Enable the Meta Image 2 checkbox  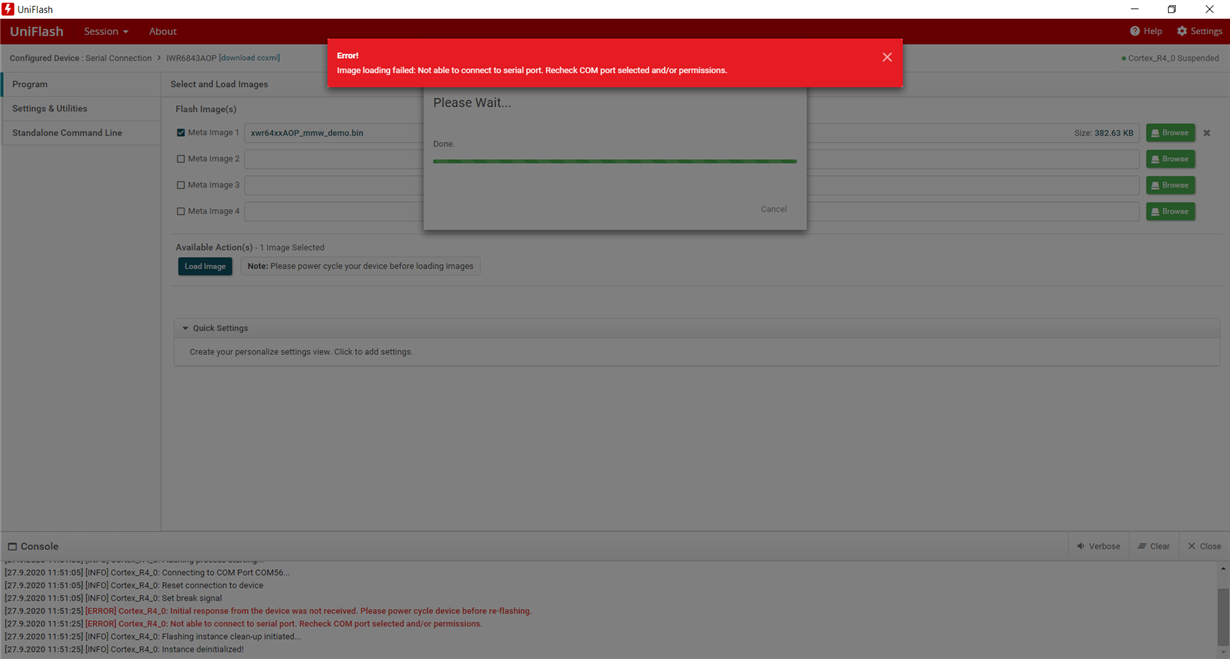pyautogui.click(x=181, y=159)
